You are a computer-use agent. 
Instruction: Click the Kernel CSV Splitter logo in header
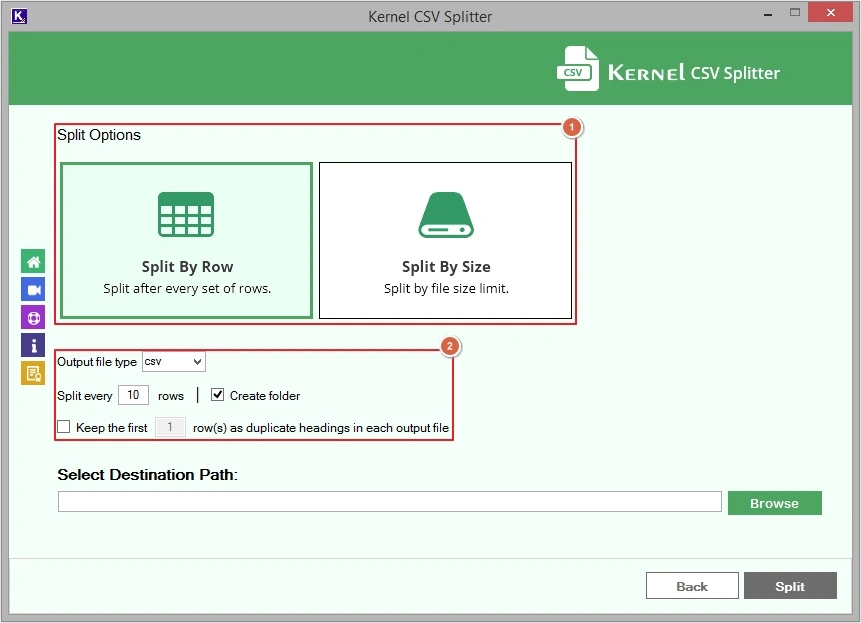point(668,68)
